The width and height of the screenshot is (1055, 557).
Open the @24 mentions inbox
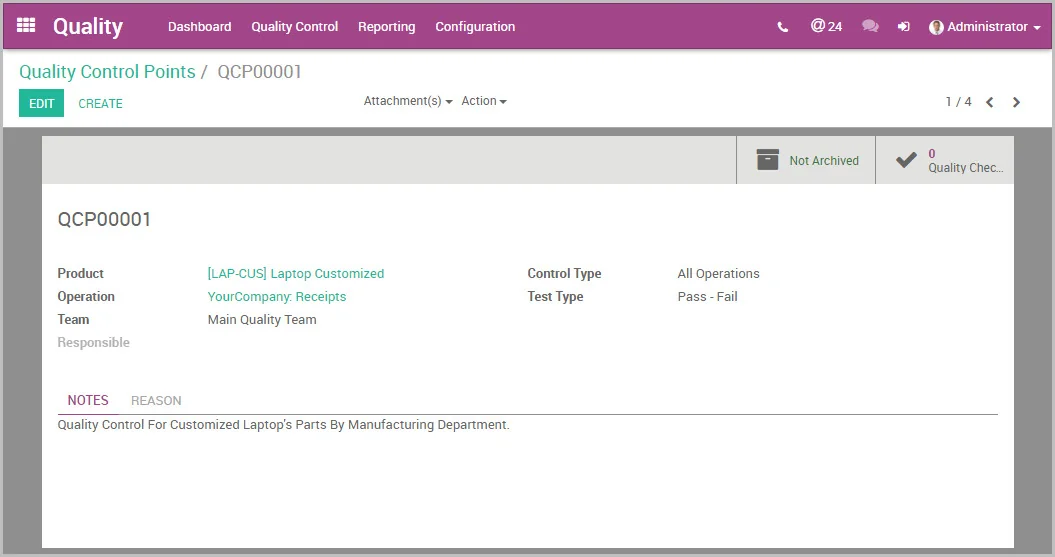[x=826, y=26]
